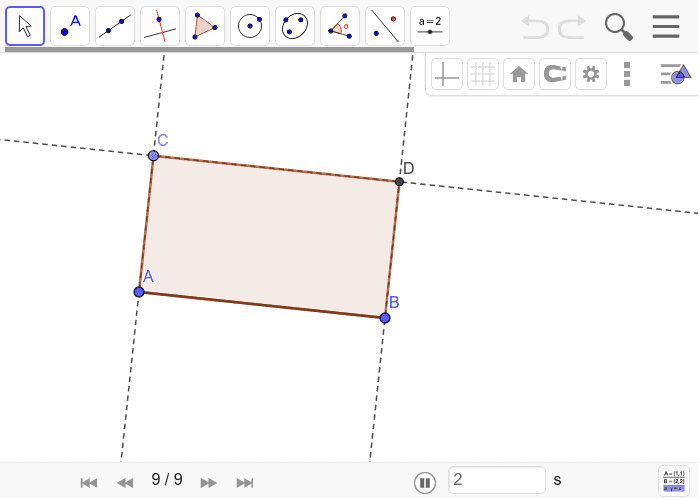Image resolution: width=700 pixels, height=500 pixels.
Task: Select the Slider a=2 tool
Action: pos(430,26)
